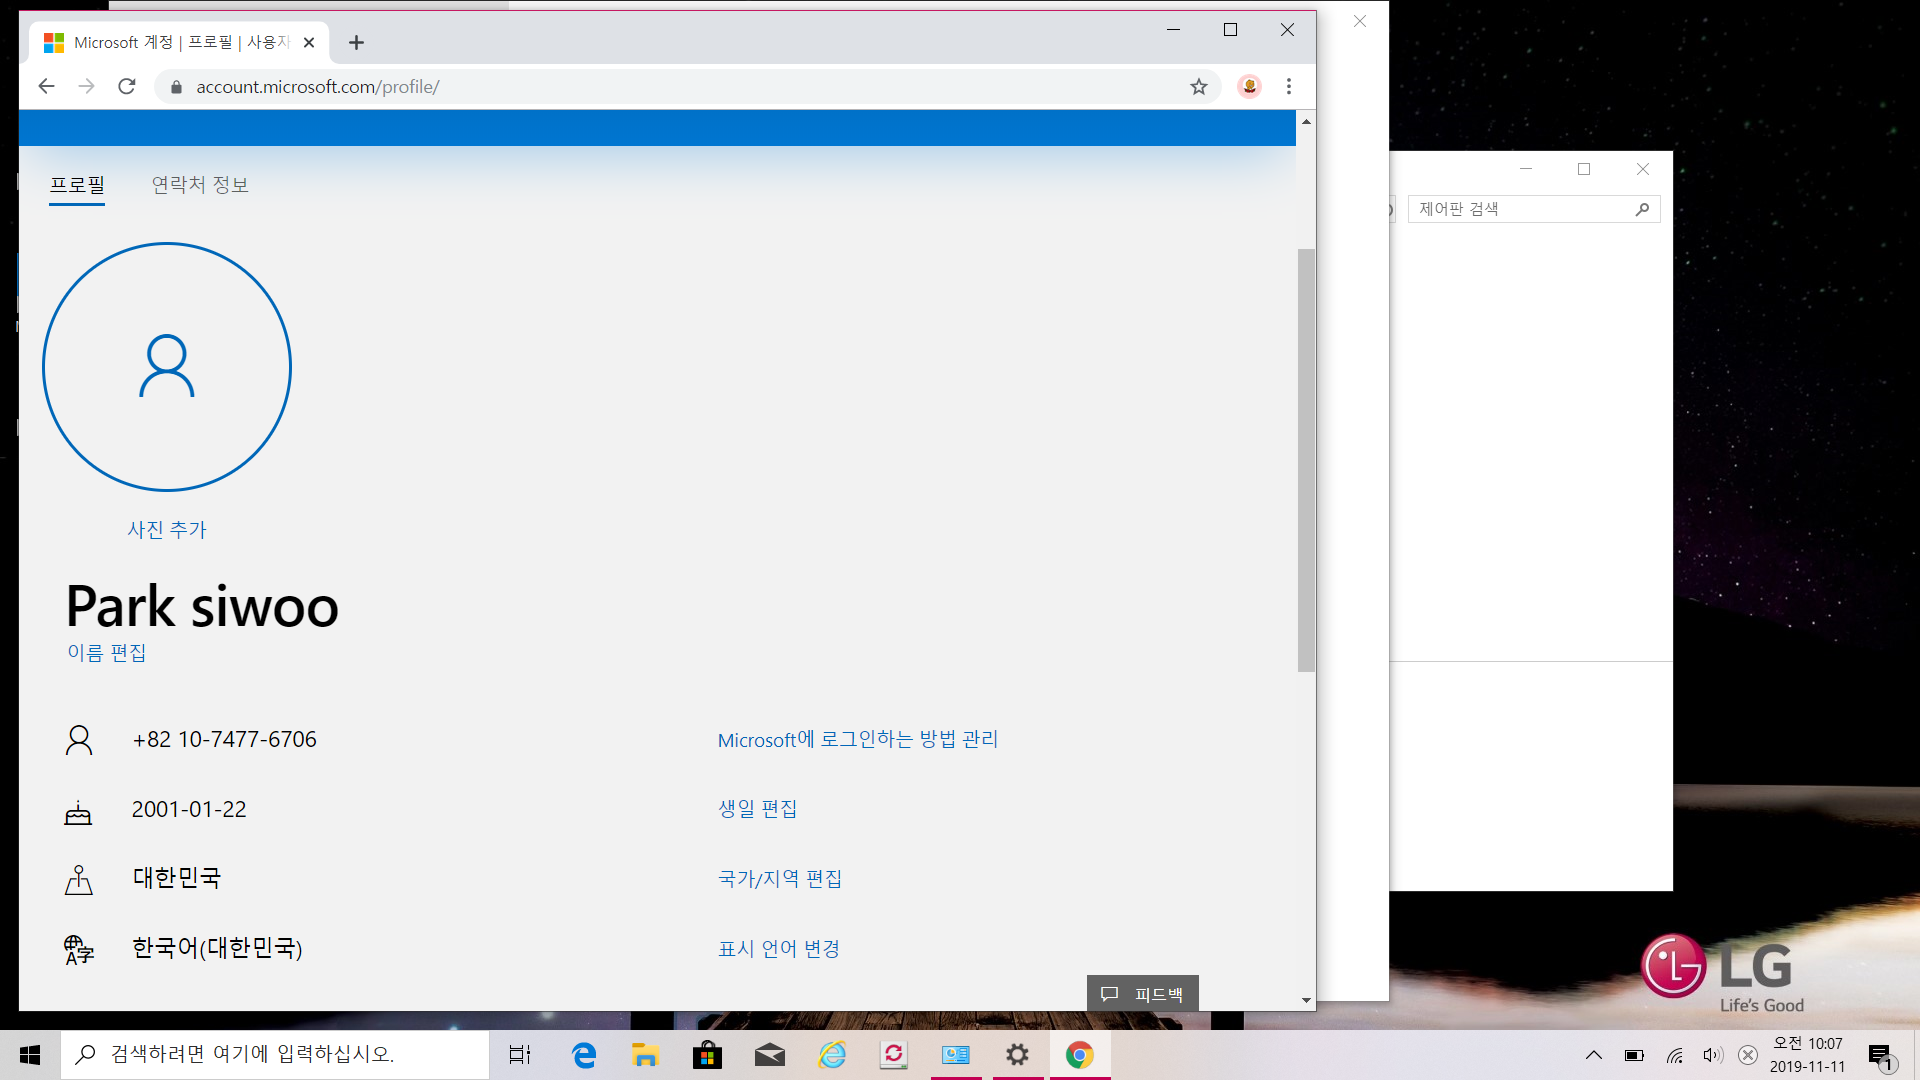Open the Mail app from the taskbar
The height and width of the screenshot is (1080, 1920).
[769, 1054]
